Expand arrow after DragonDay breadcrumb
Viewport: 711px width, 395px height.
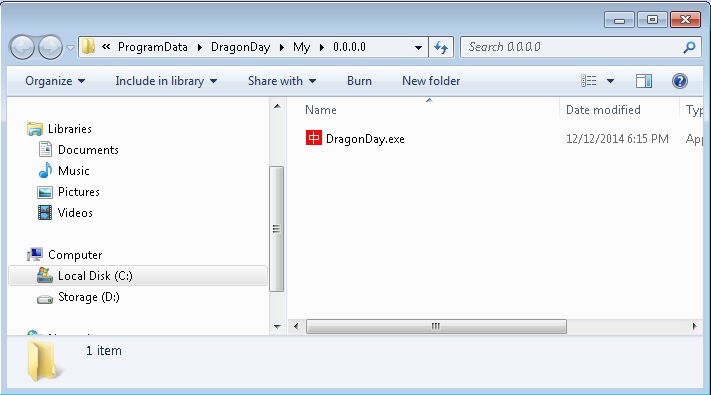click(282, 47)
